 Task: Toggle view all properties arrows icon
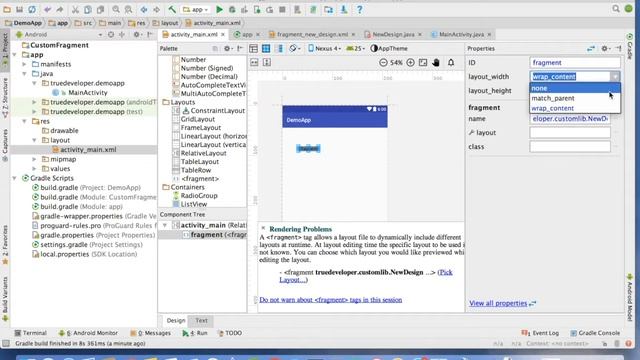tap(591, 49)
